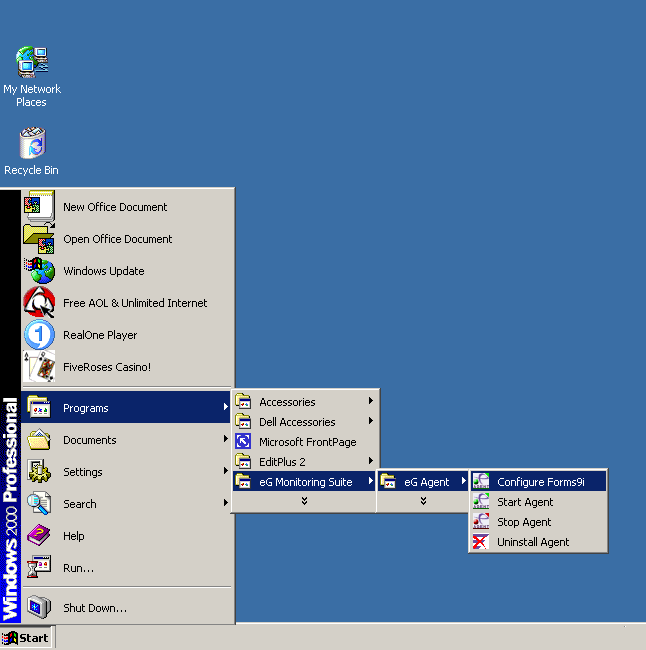Image resolution: width=646 pixels, height=650 pixels.
Task: Click the eG Monitoring Suite folder icon
Action: click(x=243, y=481)
